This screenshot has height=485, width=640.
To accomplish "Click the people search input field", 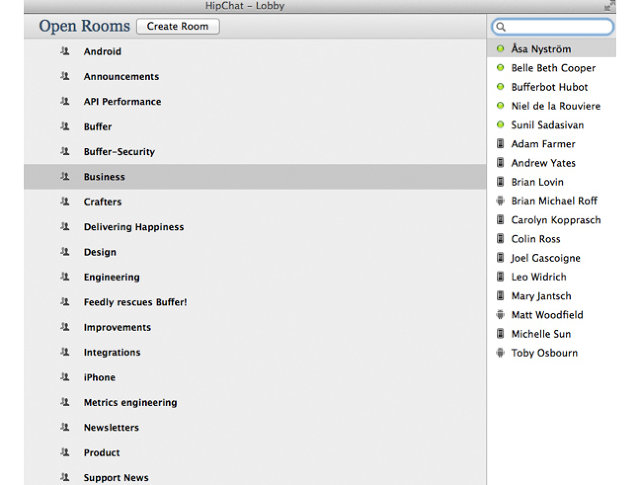I will (x=553, y=27).
